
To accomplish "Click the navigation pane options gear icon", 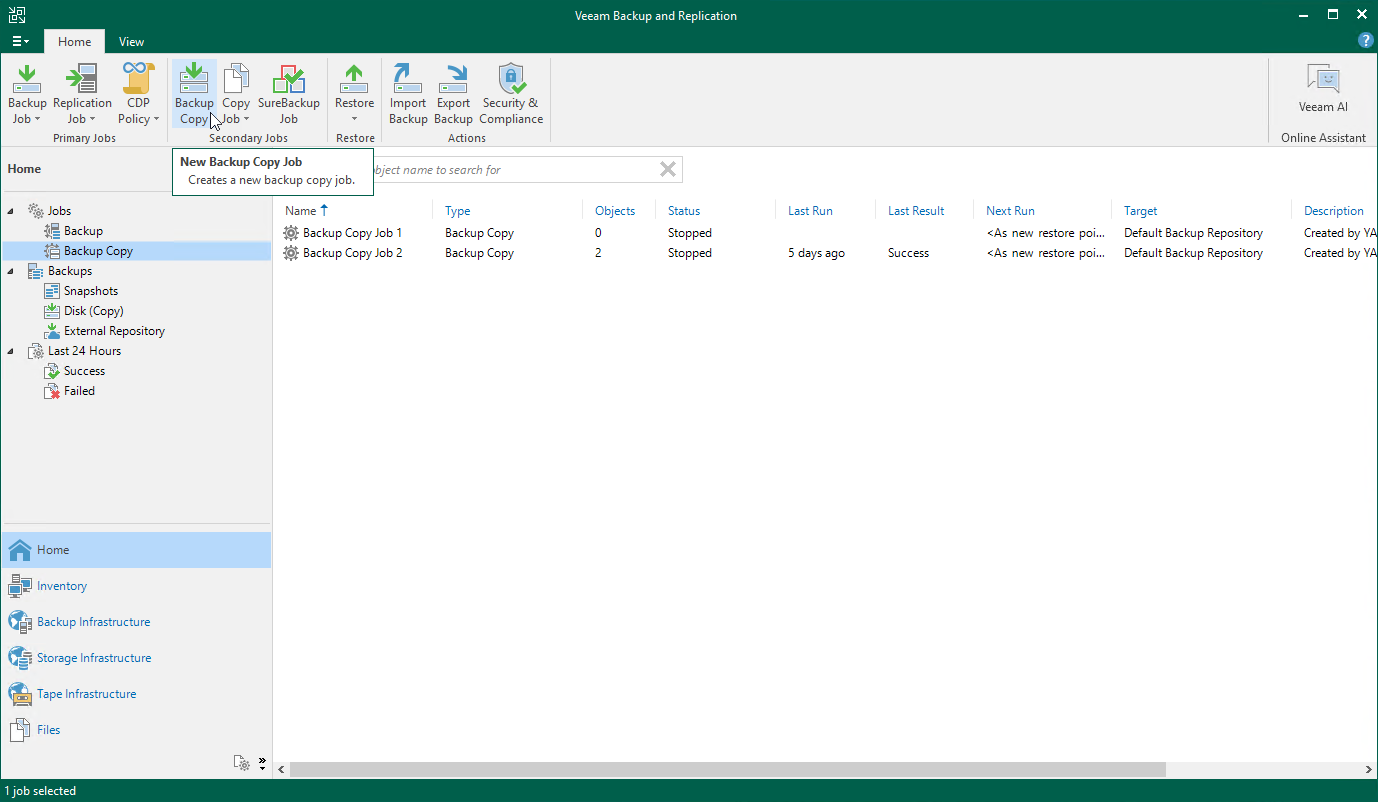I will [242, 763].
